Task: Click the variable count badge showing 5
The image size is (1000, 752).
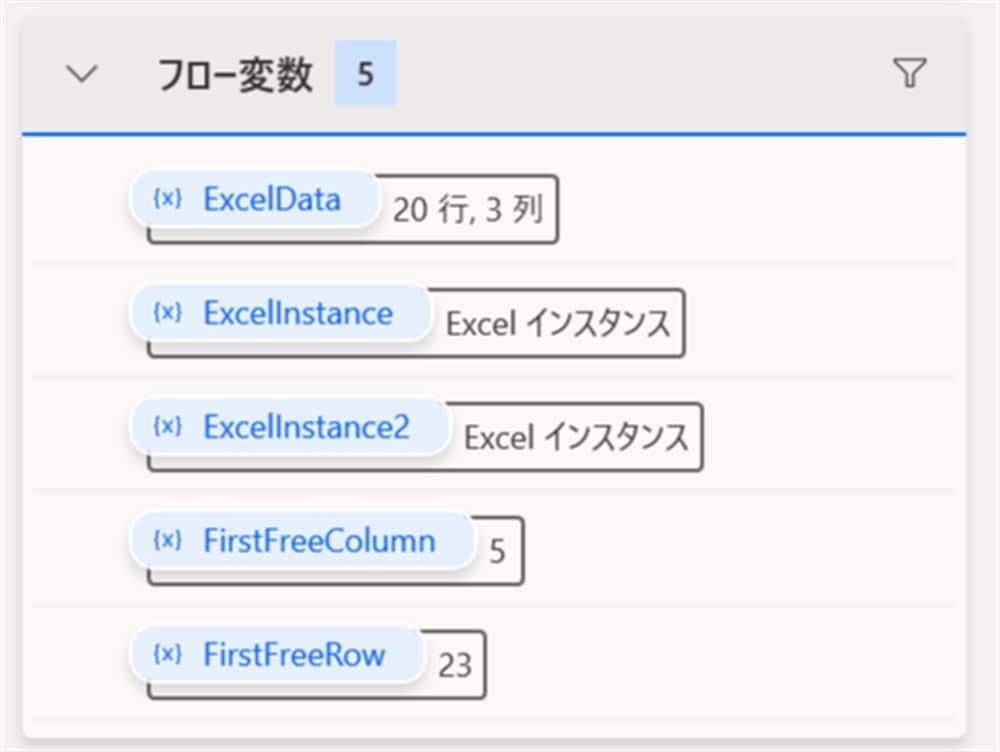Action: pos(365,72)
